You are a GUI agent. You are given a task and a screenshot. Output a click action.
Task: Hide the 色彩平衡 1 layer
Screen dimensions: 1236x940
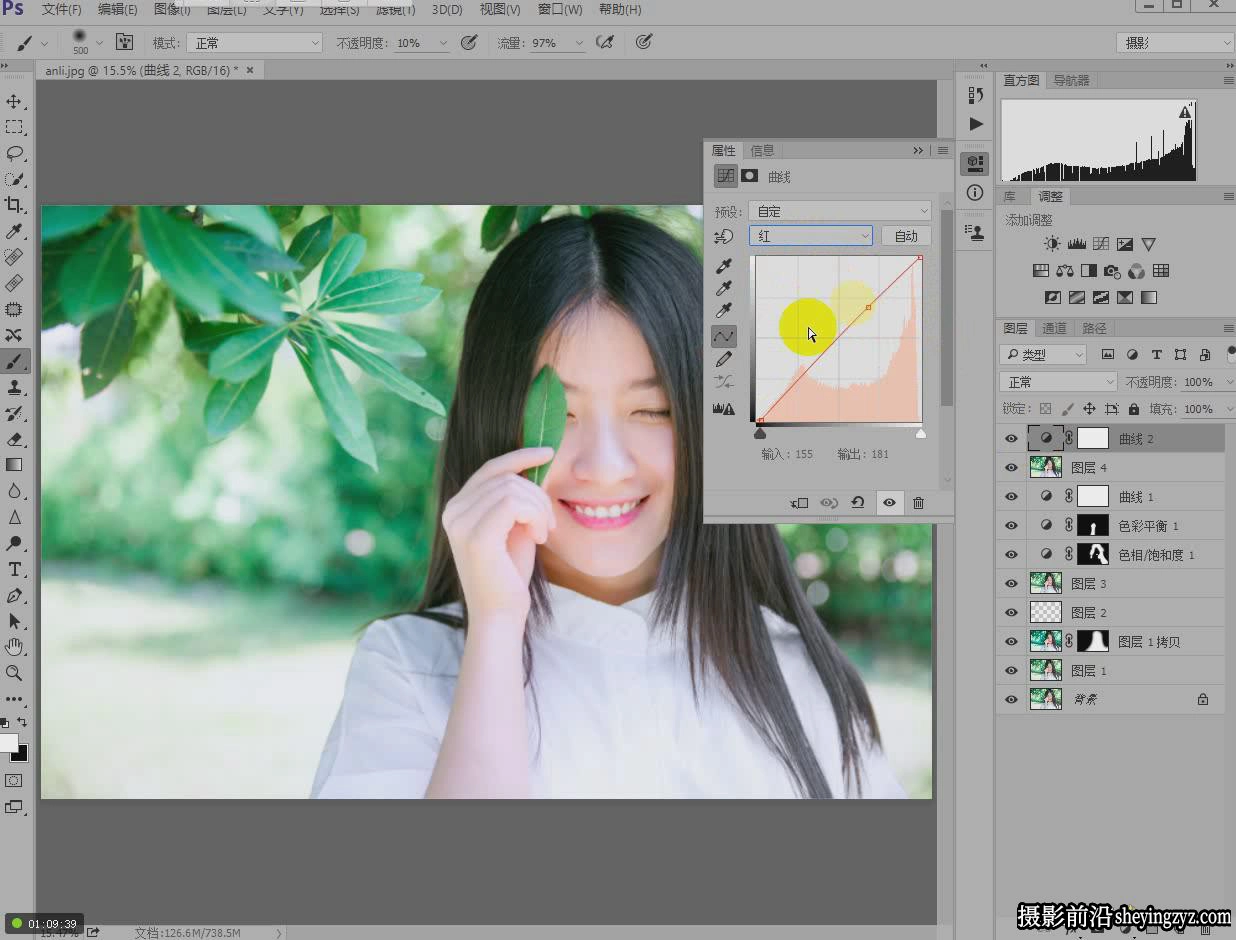click(x=1010, y=525)
